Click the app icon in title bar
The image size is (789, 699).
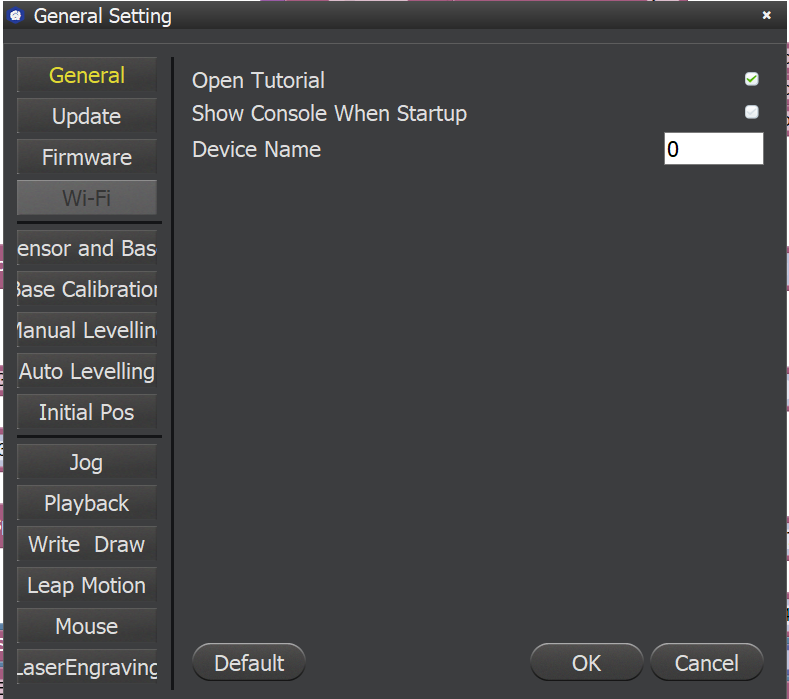(16, 16)
